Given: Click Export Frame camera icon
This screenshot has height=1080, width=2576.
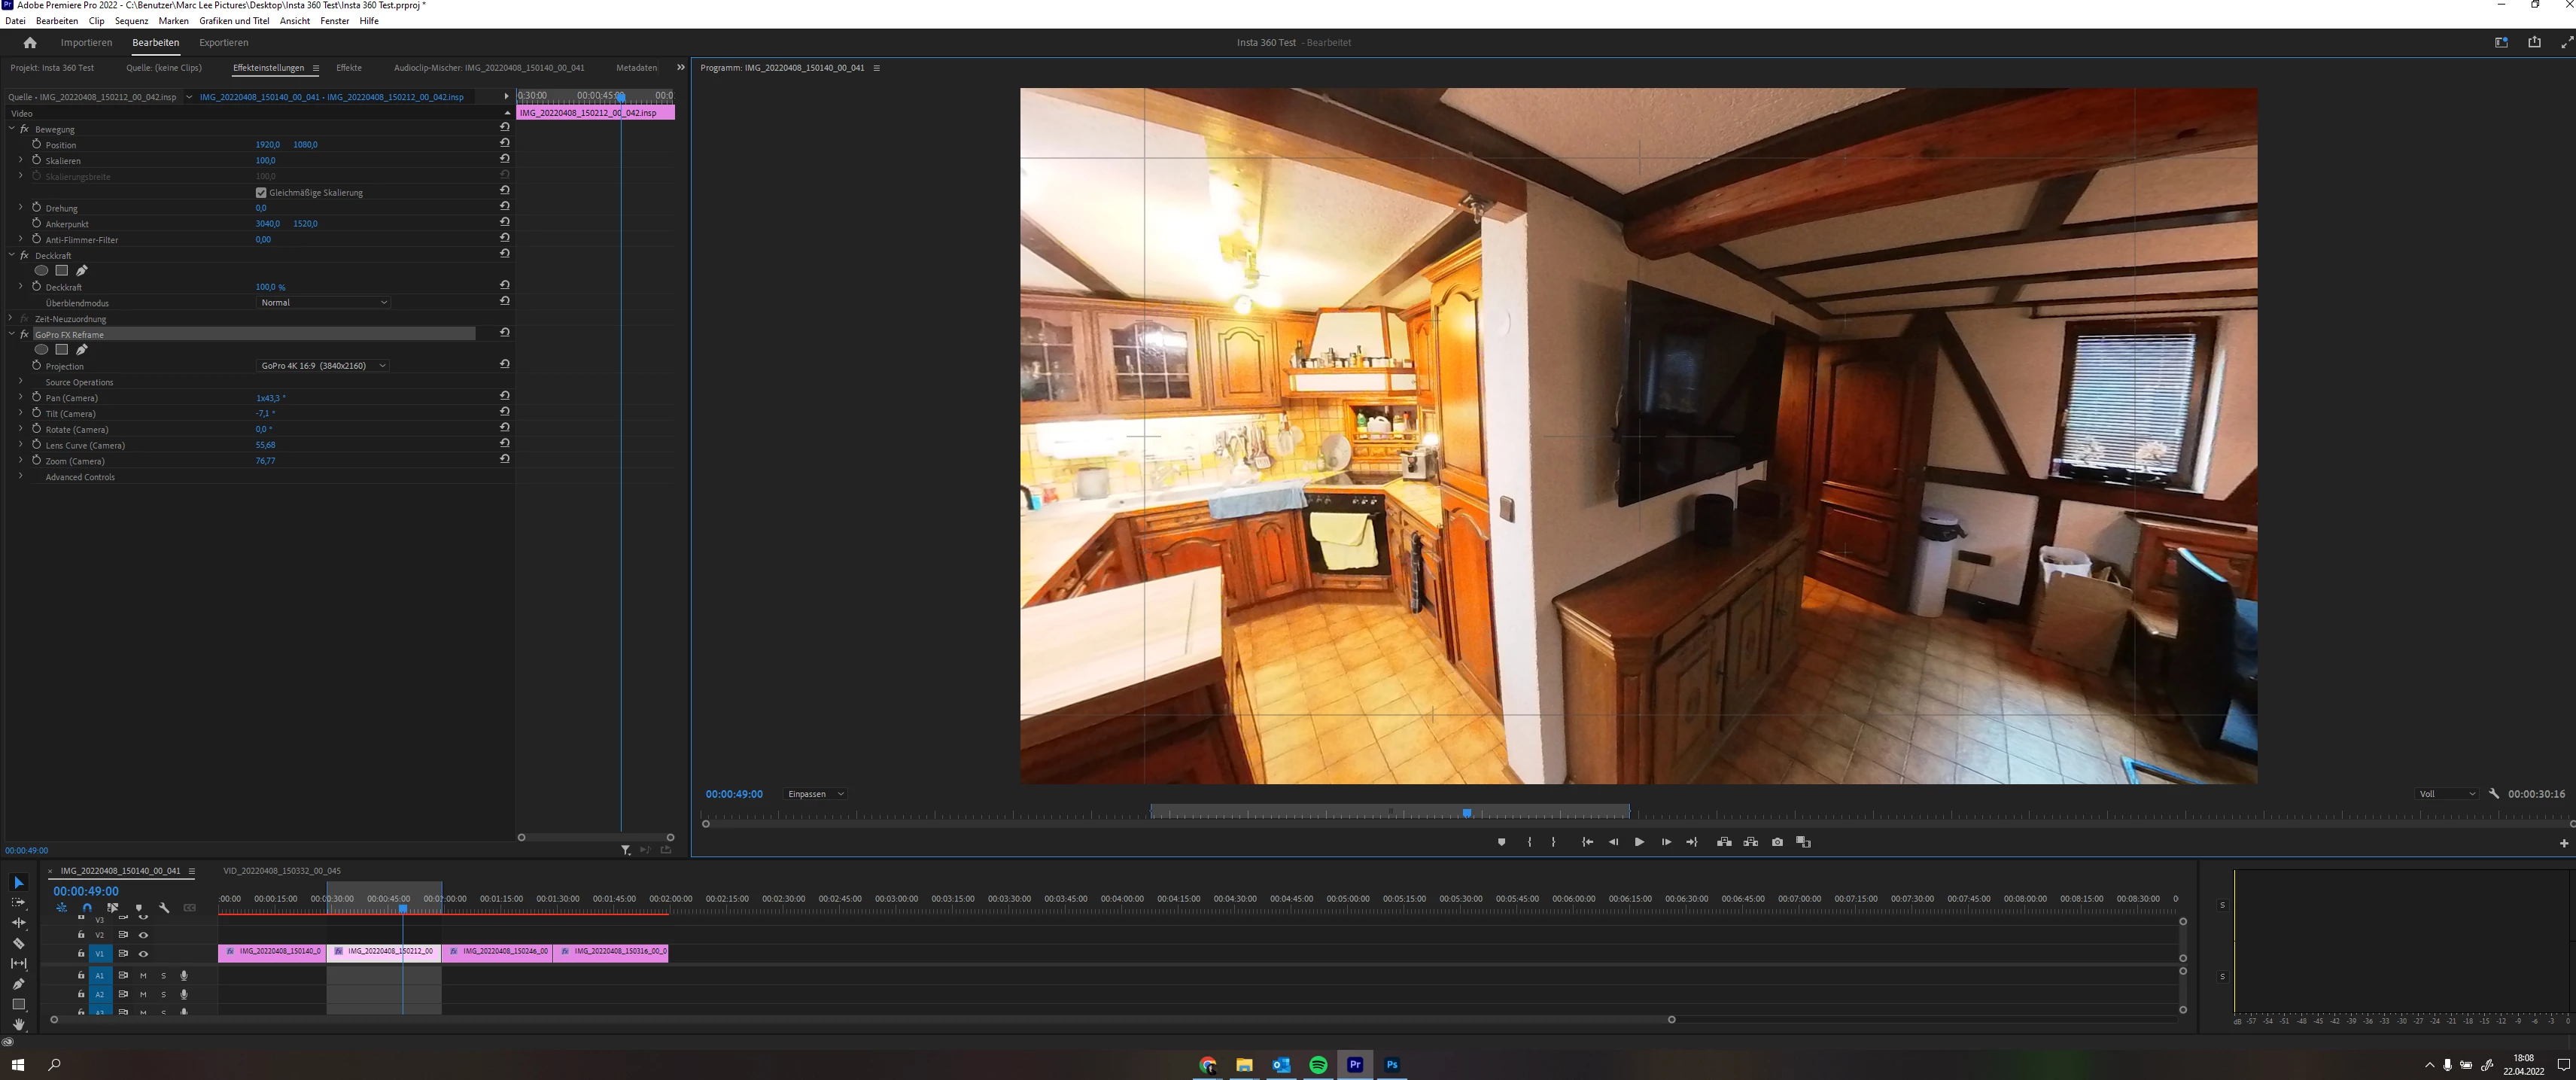Looking at the screenshot, I should click(x=1777, y=842).
